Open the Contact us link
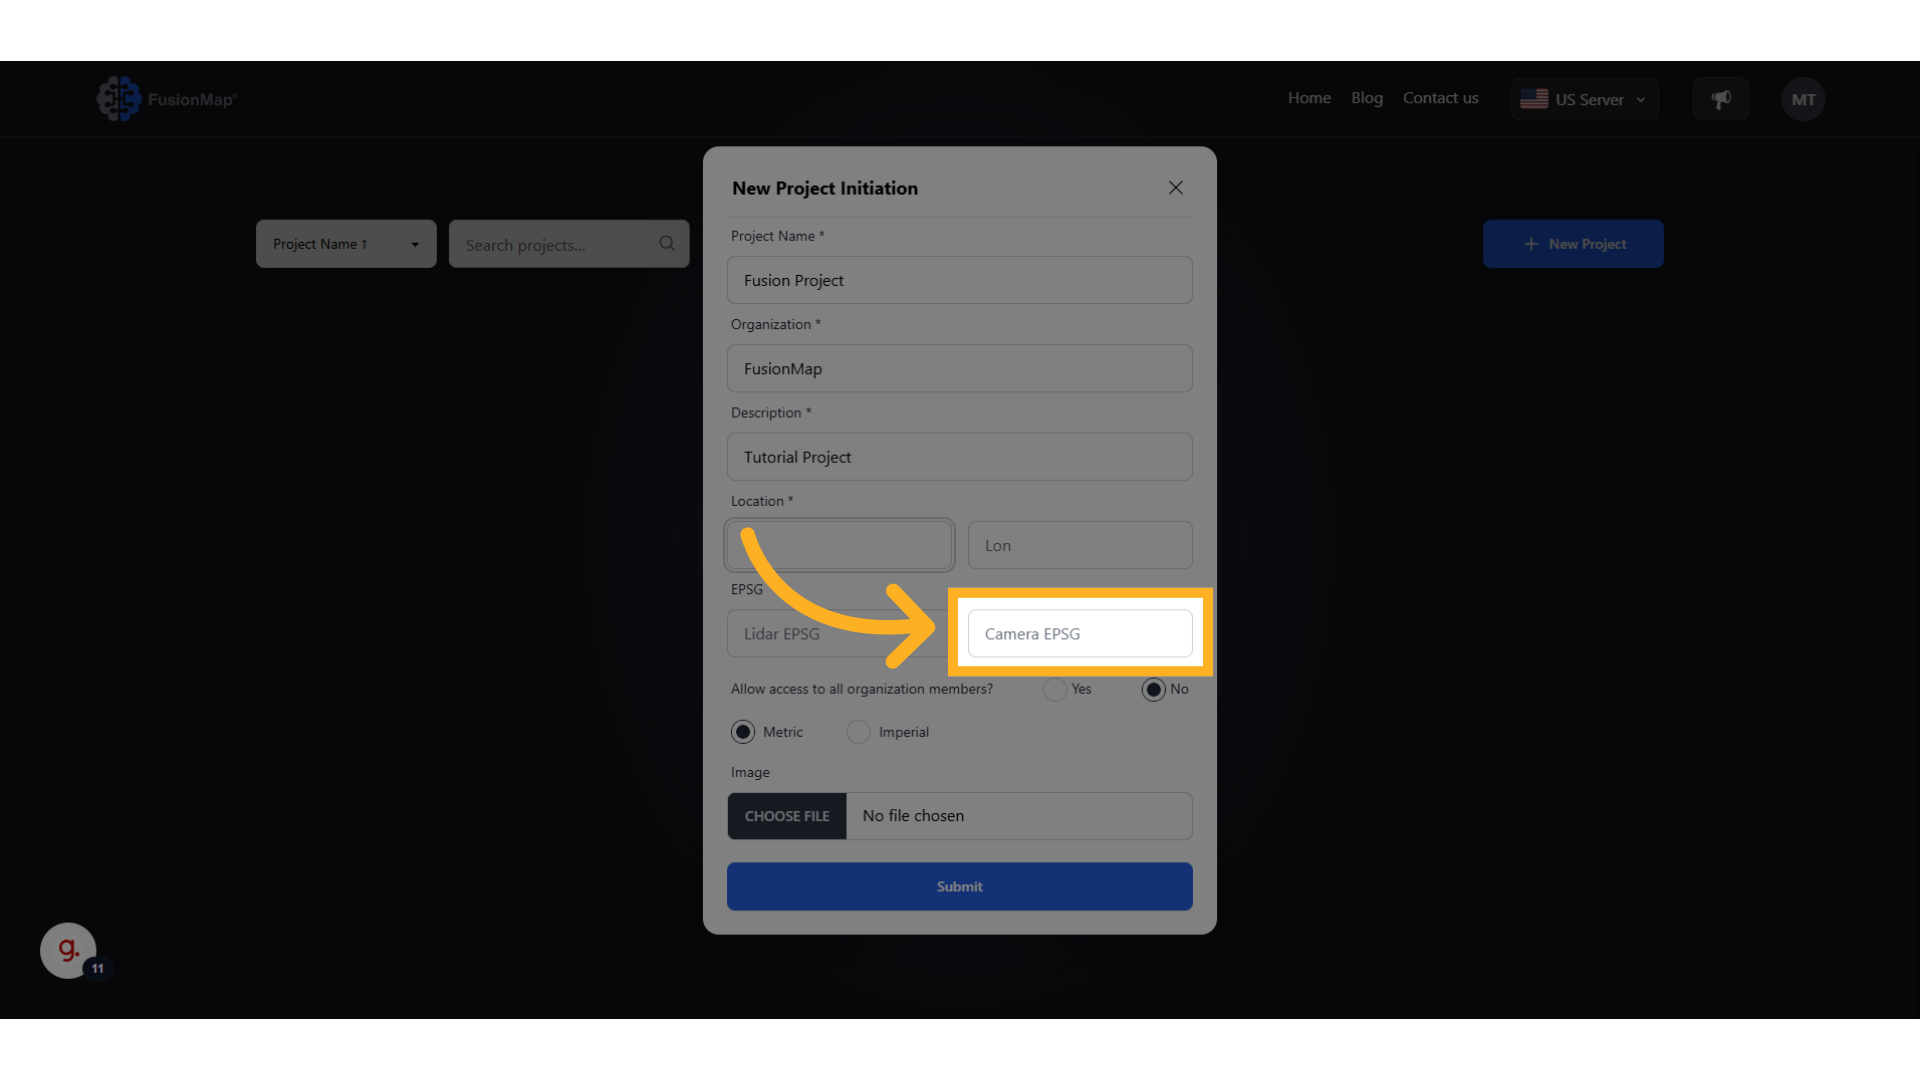1920x1080 pixels. (1440, 98)
